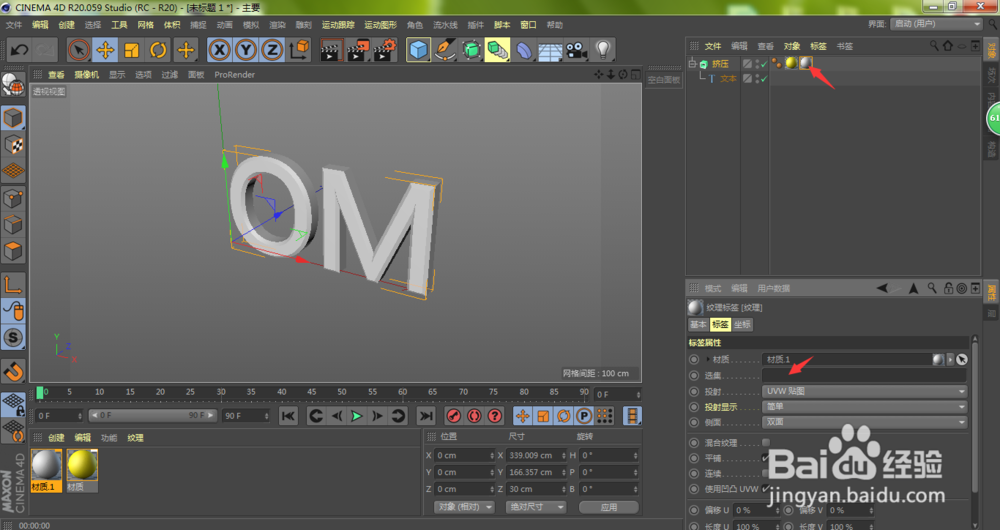Toggle the 使用凹凸 UVW checkbox
The width and height of the screenshot is (1000, 530).
[766, 489]
